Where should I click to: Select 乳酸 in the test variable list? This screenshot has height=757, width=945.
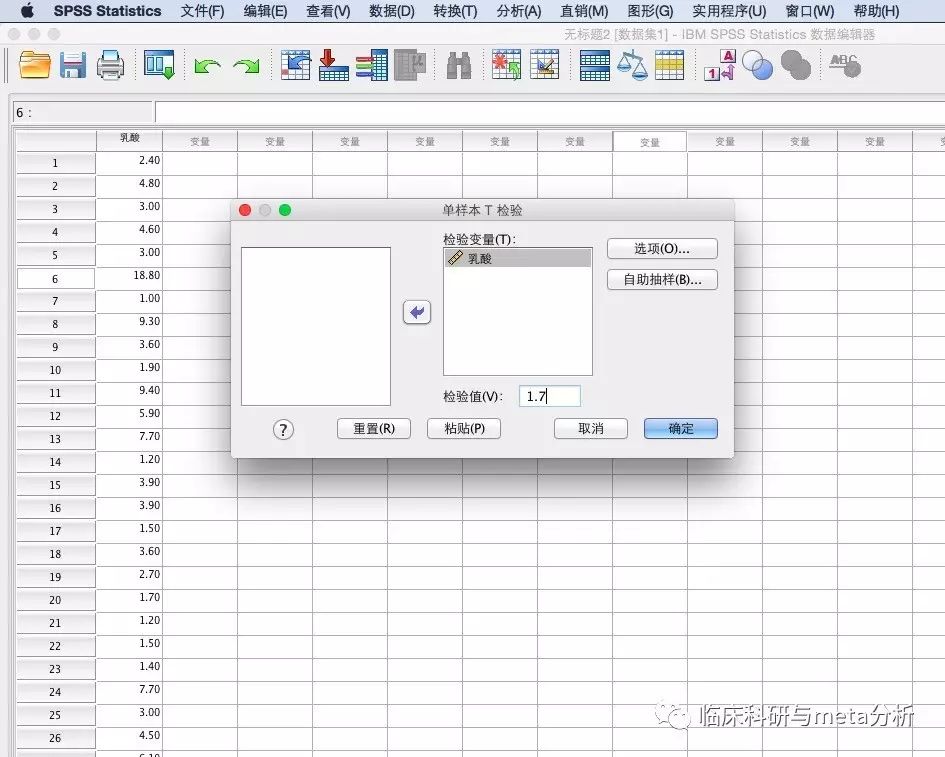518,259
